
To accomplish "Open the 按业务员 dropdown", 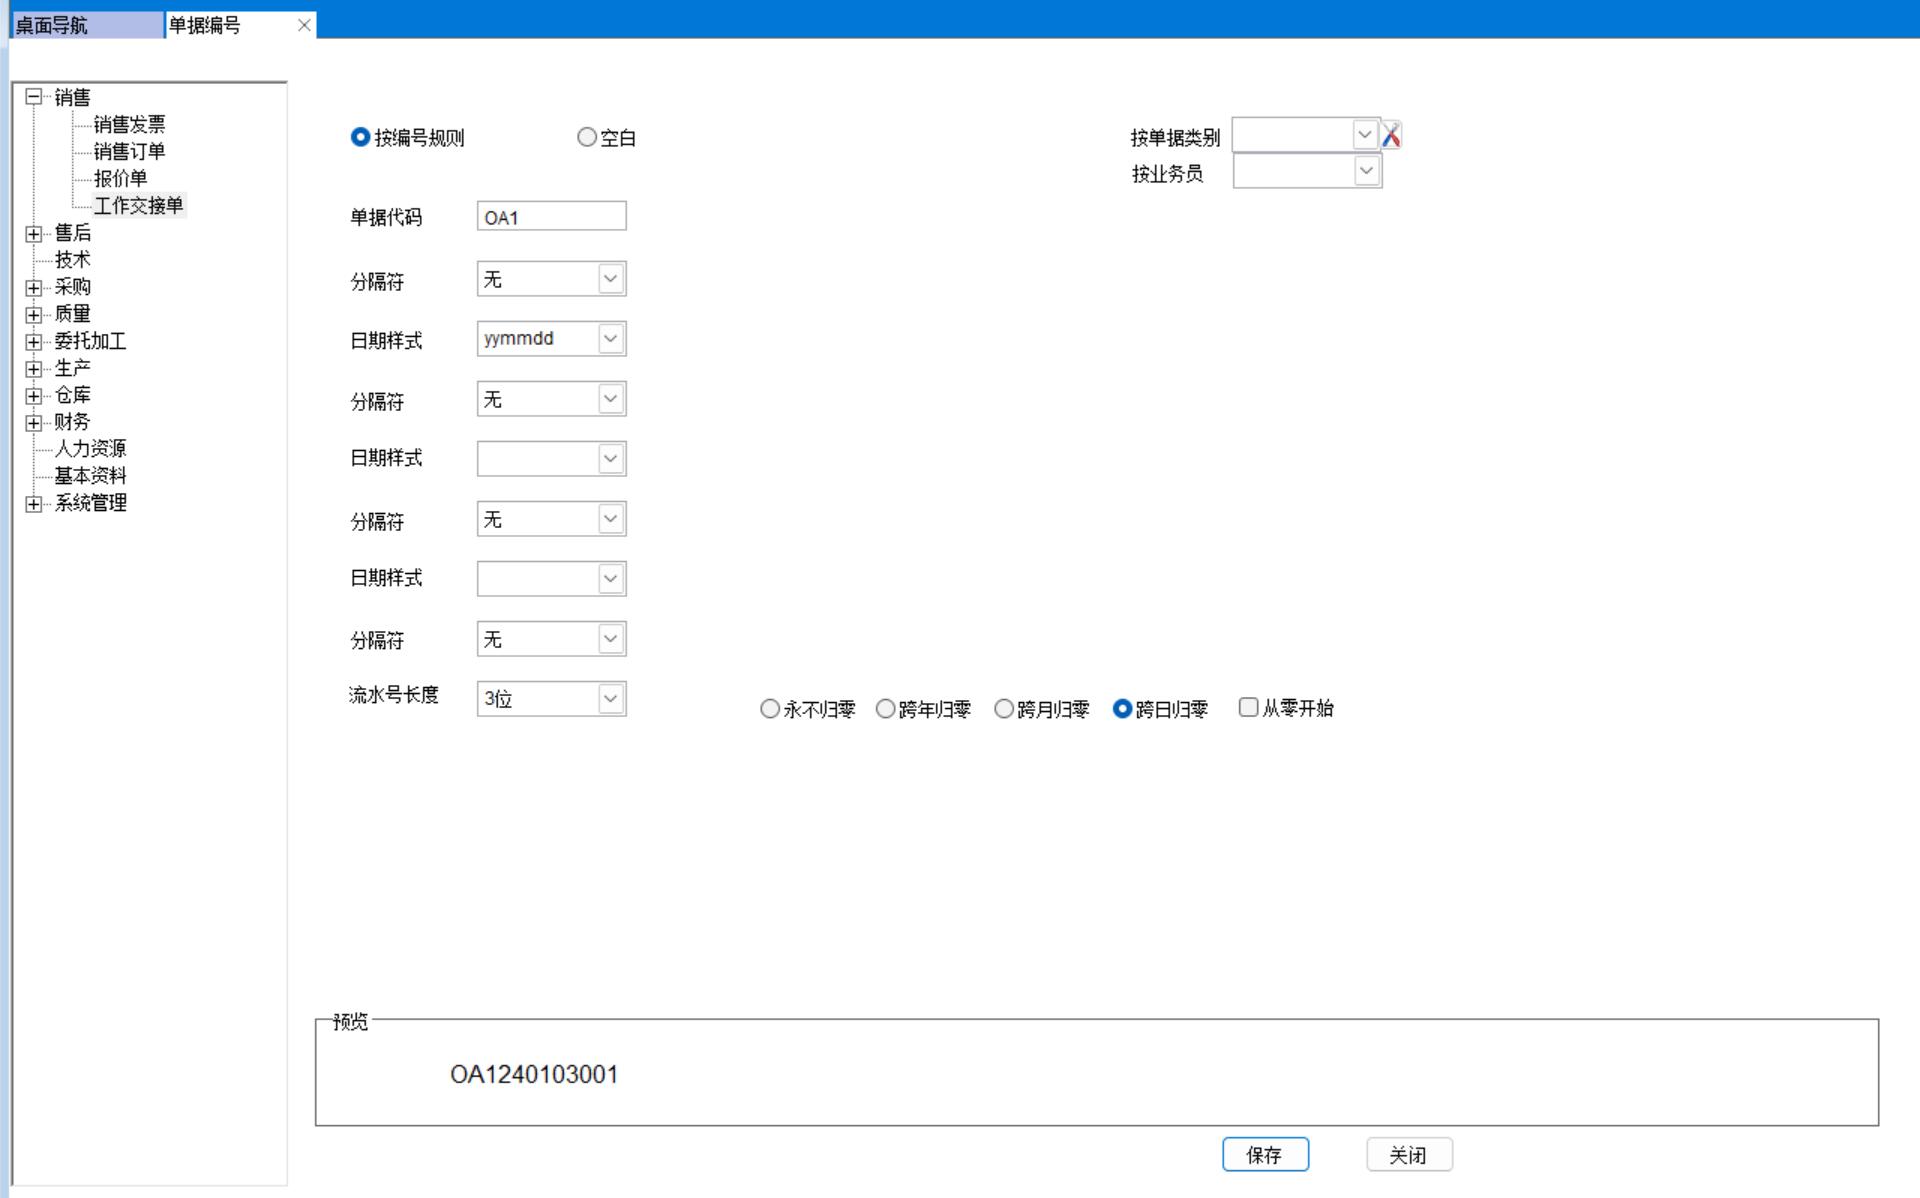I will pos(1366,172).
